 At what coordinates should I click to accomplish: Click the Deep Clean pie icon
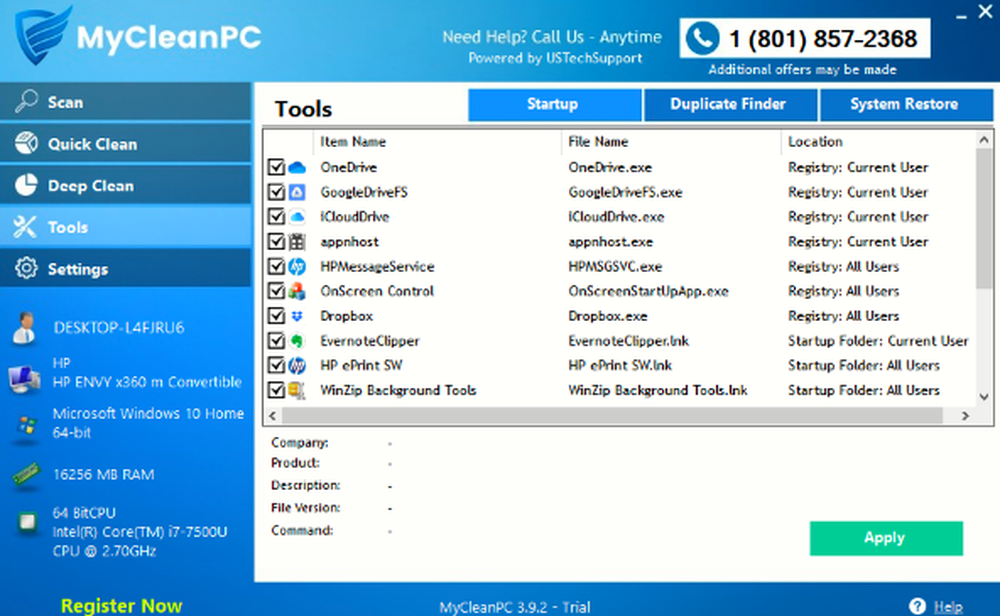coord(26,185)
